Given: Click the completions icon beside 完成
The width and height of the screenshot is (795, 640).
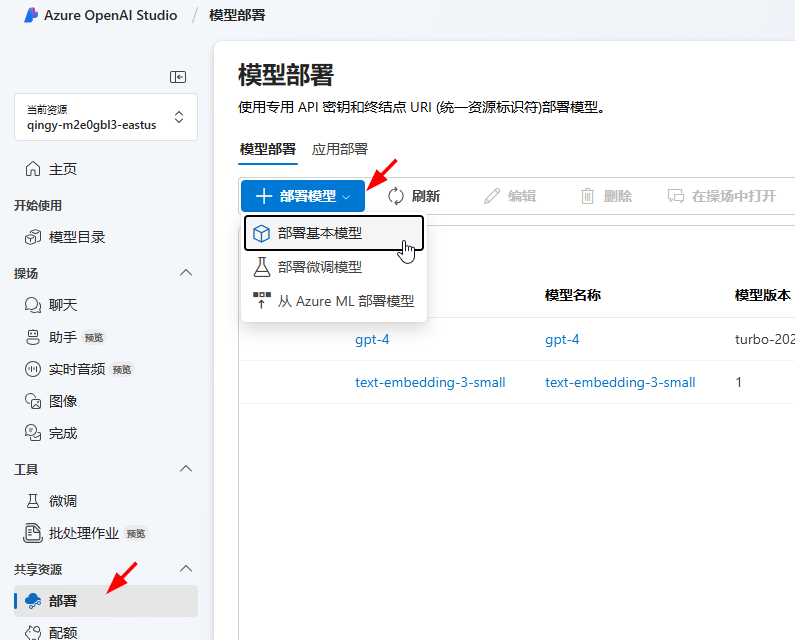Looking at the screenshot, I should point(33,434).
